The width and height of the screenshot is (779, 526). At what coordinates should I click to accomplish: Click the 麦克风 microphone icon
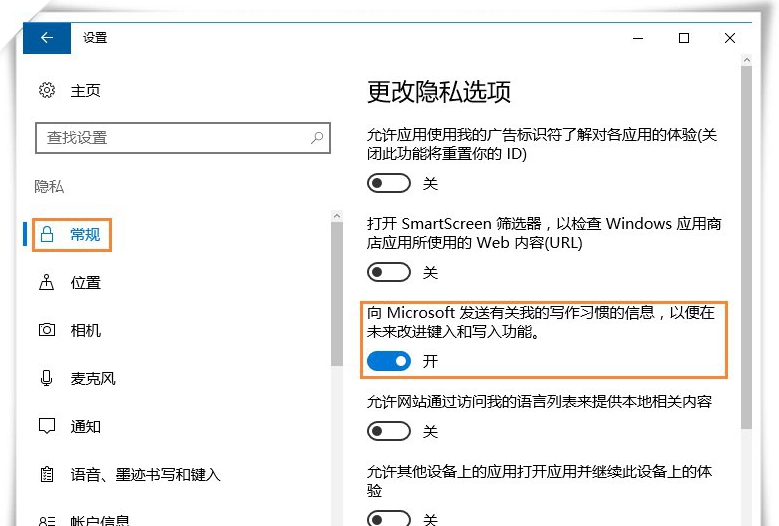[x=47, y=378]
